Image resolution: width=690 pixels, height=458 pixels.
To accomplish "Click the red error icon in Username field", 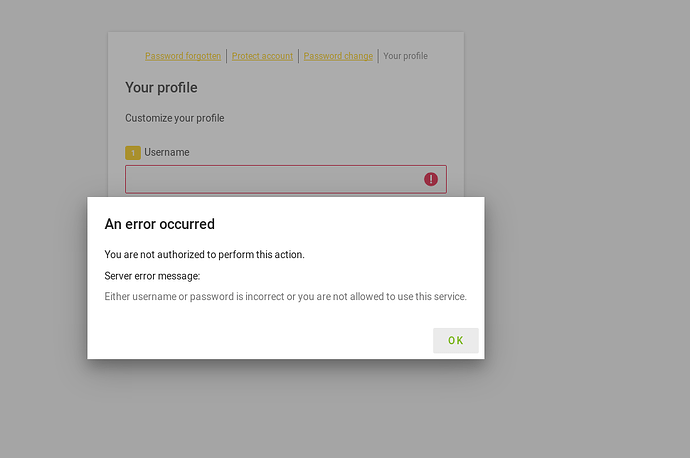I will [x=431, y=179].
